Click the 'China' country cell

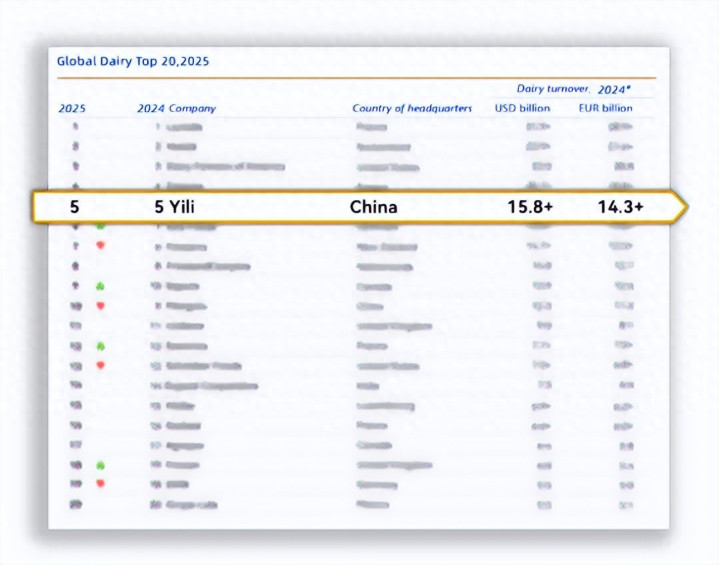coord(373,207)
